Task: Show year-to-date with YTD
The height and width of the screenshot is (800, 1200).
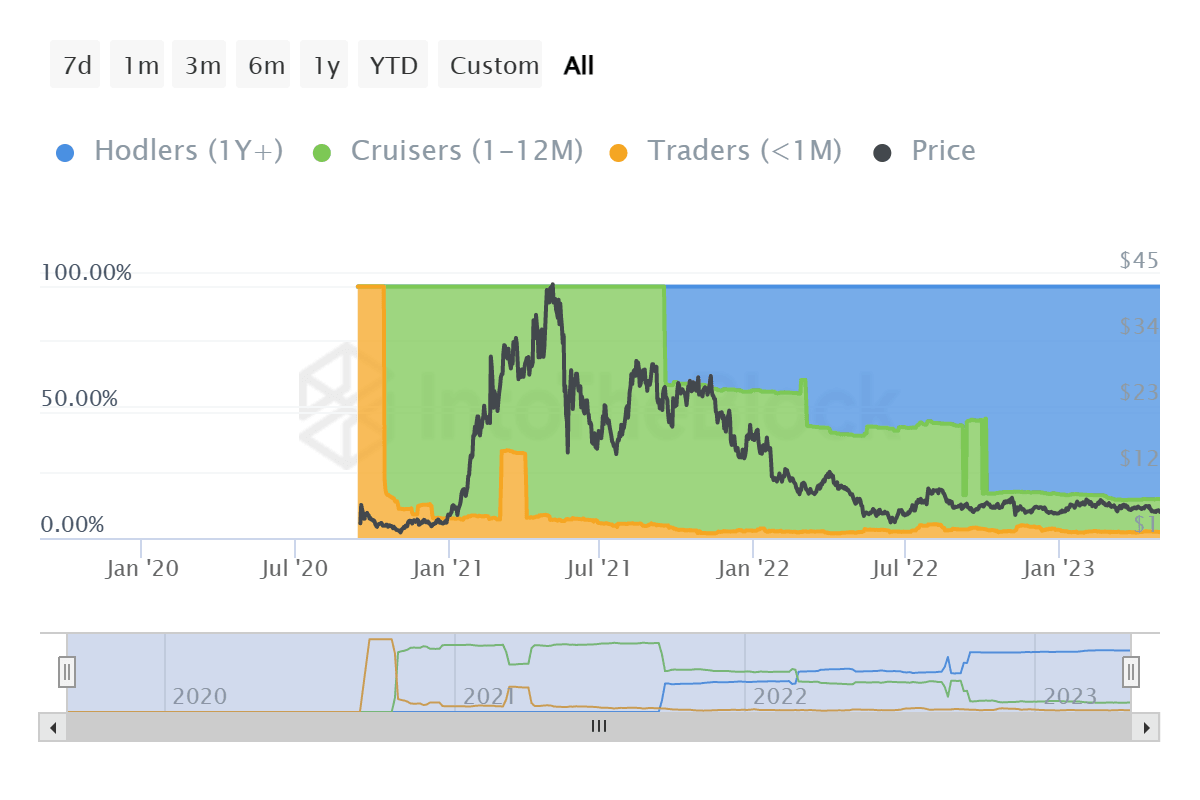Action: point(393,66)
